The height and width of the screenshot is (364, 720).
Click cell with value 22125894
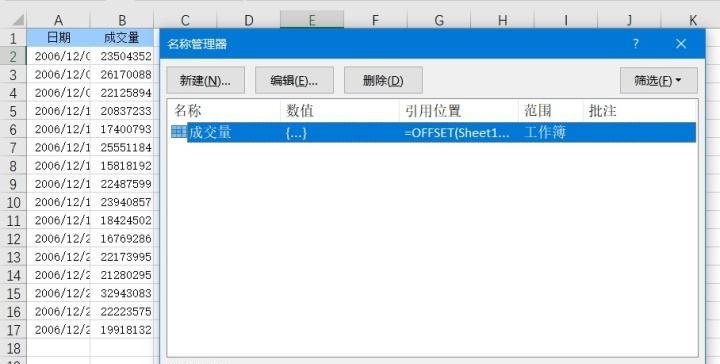pos(122,93)
